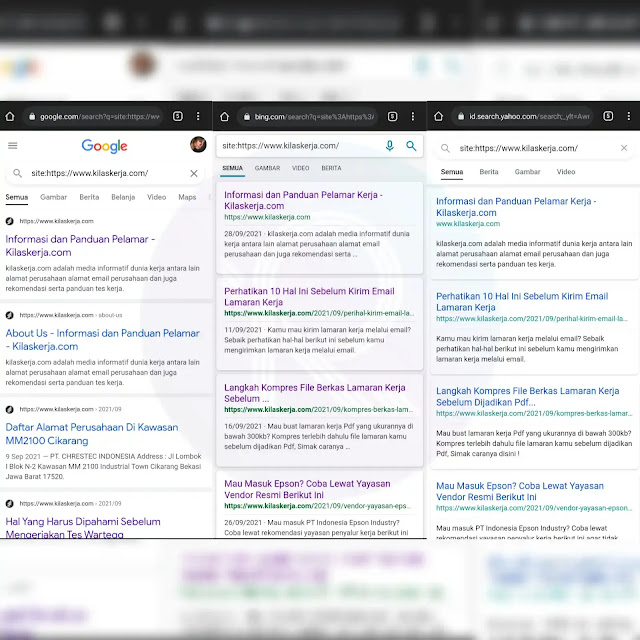Click Yahoo green URL www.kilaskerja.com under first result

click(468, 224)
